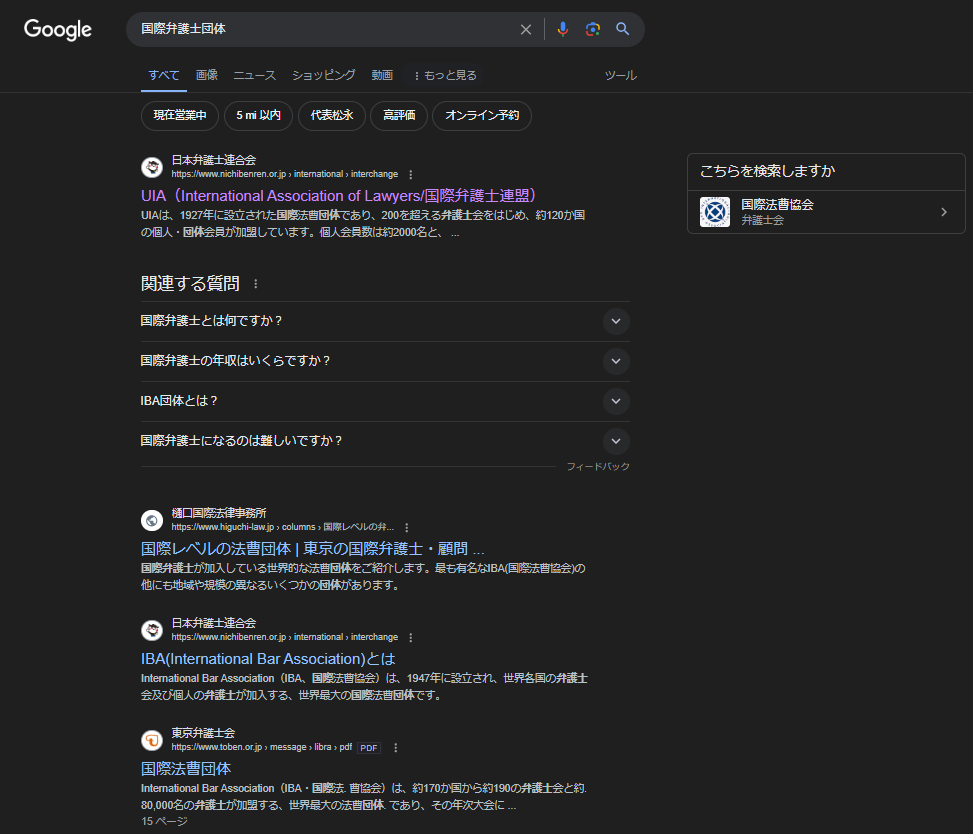Open three-dot menu beside 関連する質問

pyautogui.click(x=255, y=284)
